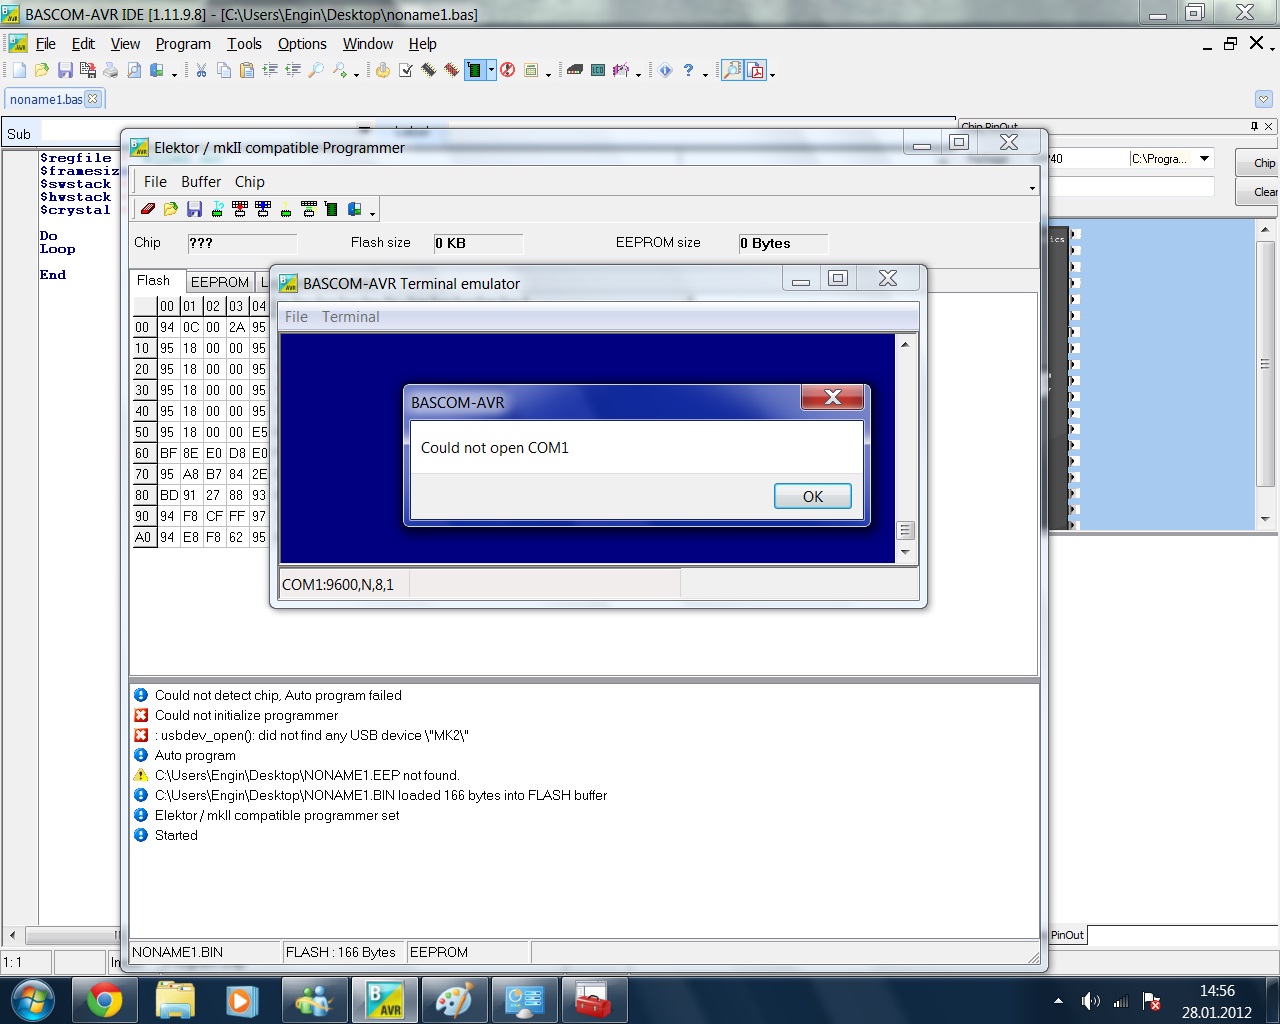
Task: Open the Tools menu in BASCOM IDE
Action: tap(244, 44)
